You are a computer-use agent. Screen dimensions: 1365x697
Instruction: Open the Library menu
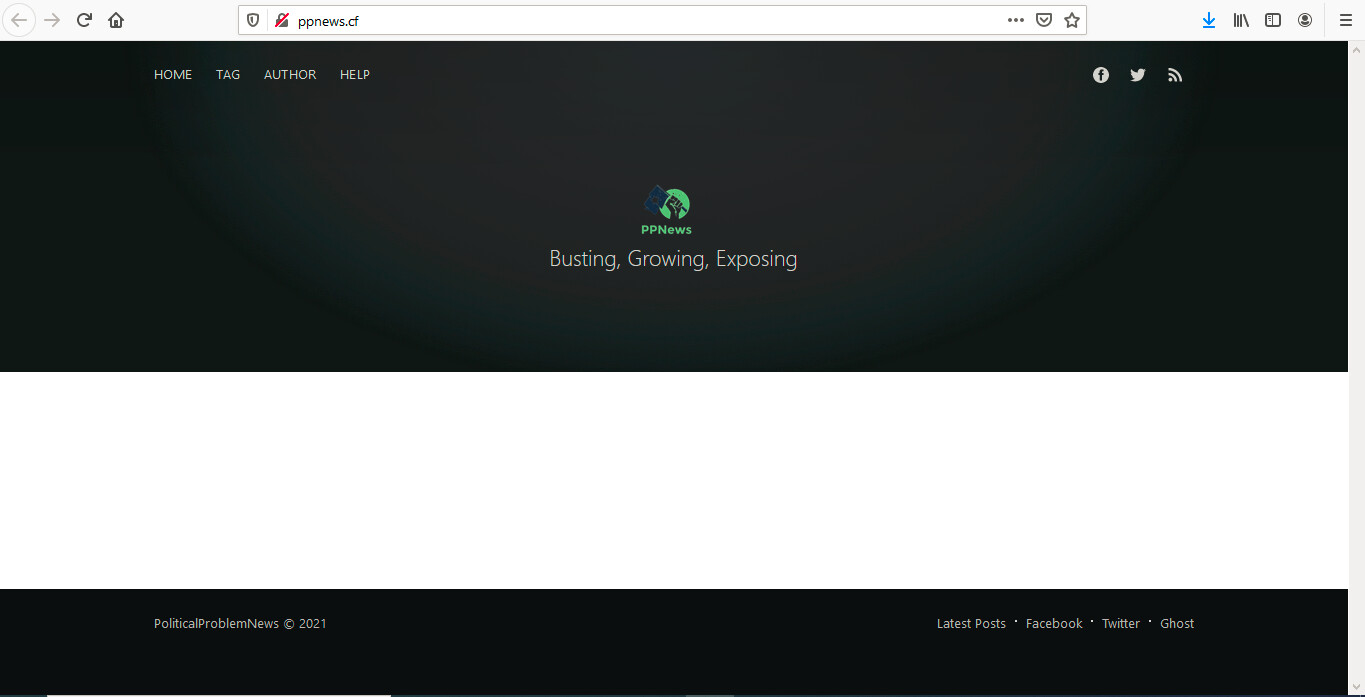1241,20
